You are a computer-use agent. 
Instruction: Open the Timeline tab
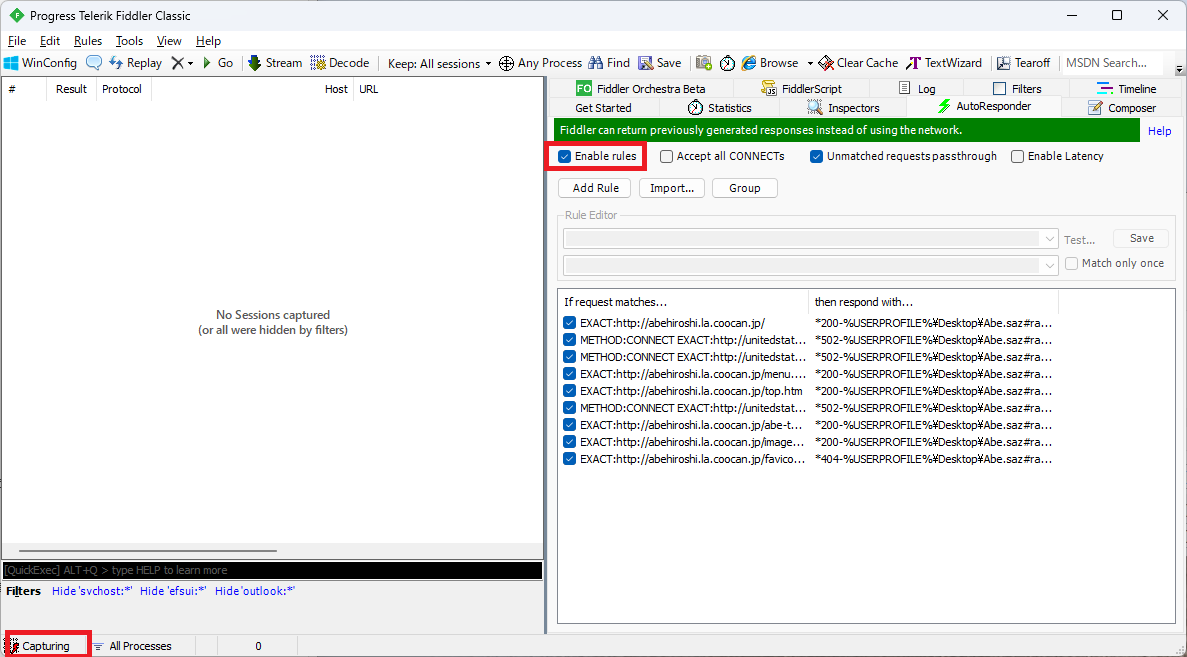click(1126, 89)
